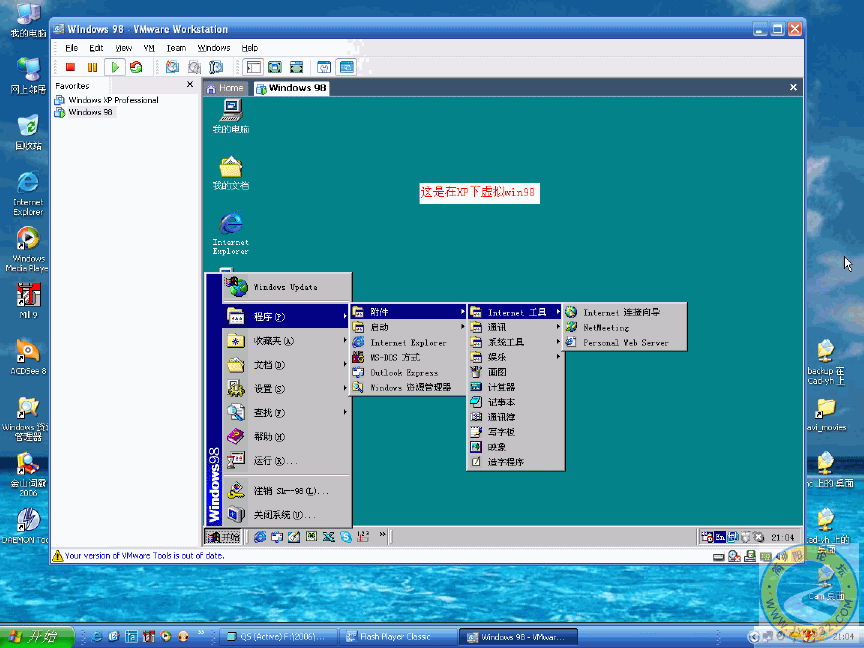Click NetMeeting menu entry

click(624, 327)
